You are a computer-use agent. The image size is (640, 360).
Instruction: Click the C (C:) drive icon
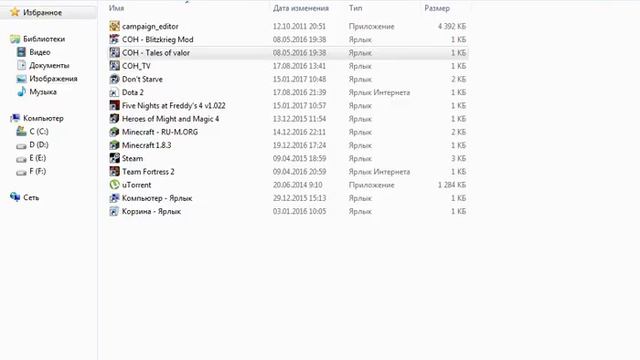point(21,131)
